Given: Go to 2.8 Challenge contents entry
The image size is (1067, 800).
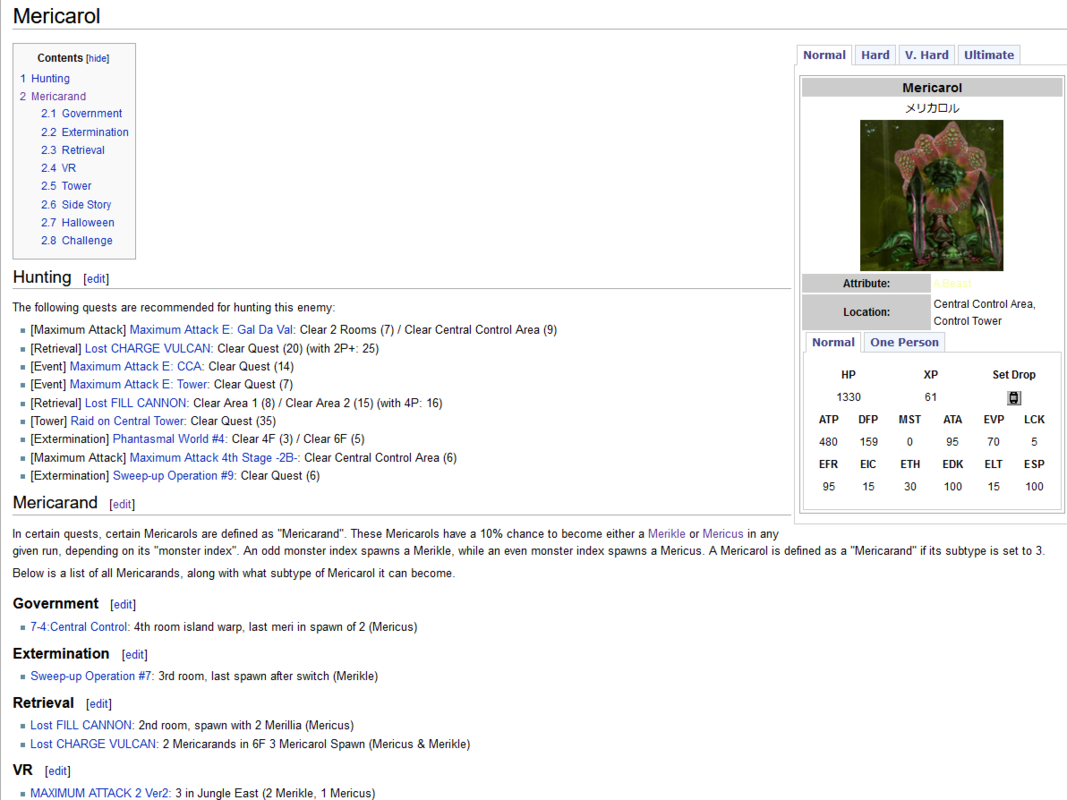Looking at the screenshot, I should click(x=77, y=240).
